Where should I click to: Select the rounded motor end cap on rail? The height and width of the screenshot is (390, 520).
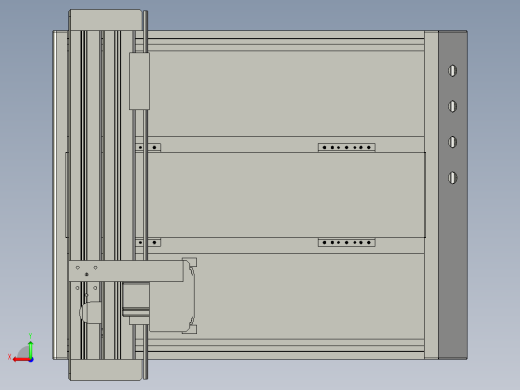90,312
